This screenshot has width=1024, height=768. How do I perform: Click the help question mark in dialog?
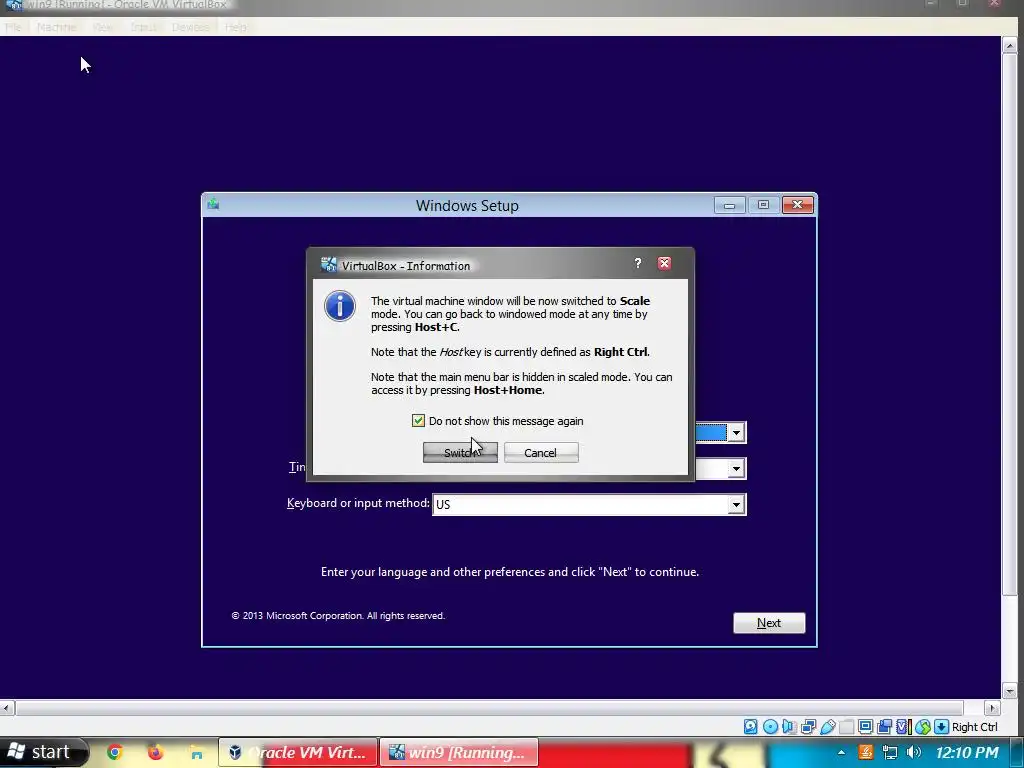[x=638, y=263]
